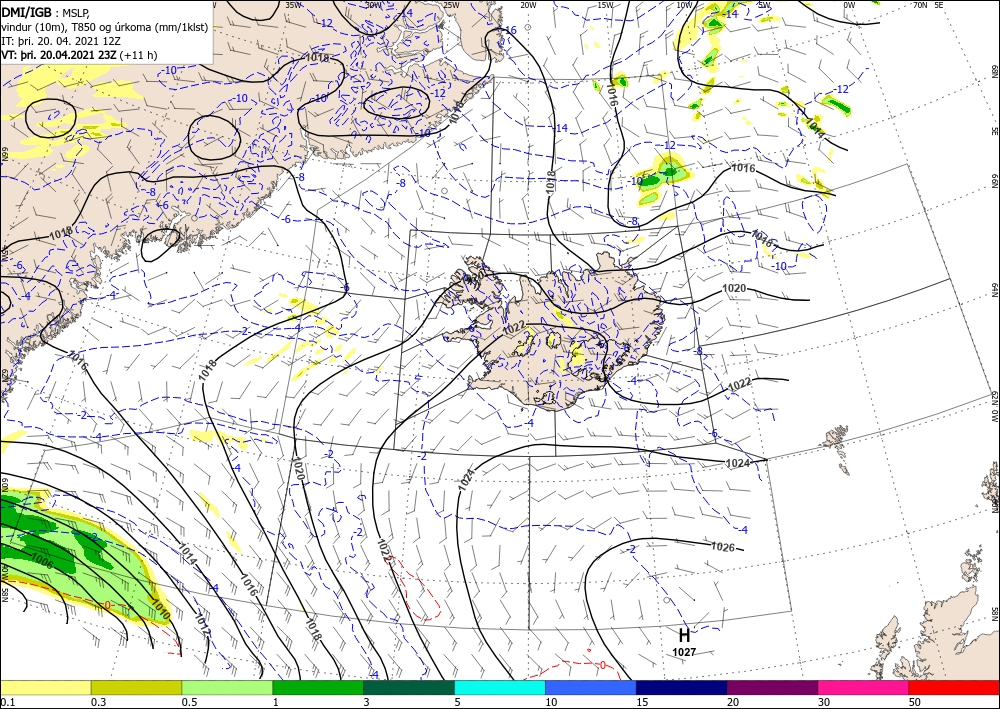Click the 15W longitude label
This screenshot has height=709, width=1000.
point(605,5)
